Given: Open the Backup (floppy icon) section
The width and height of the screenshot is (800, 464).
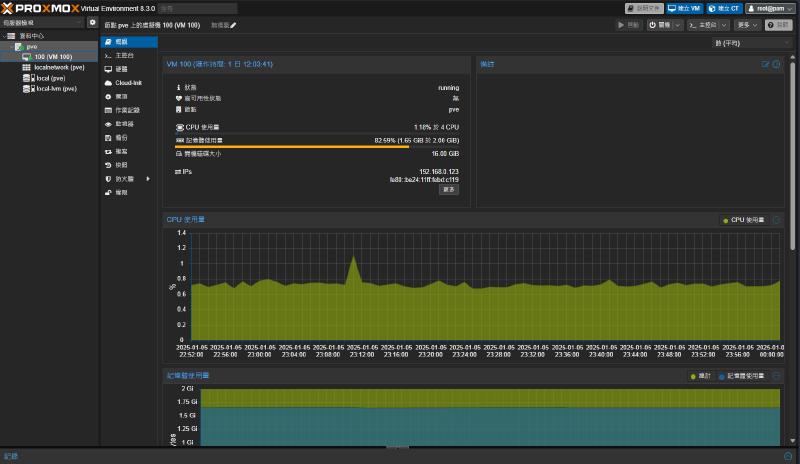Looking at the screenshot, I should [x=129, y=138].
